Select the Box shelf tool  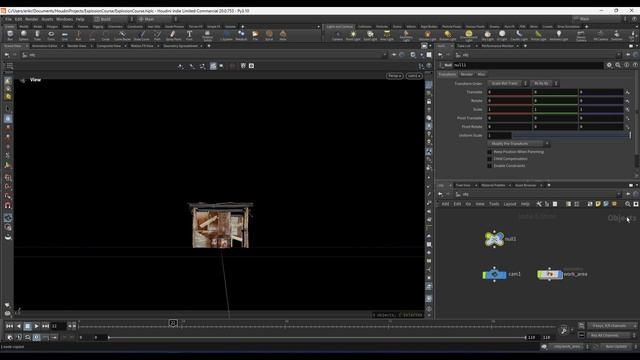10,36
